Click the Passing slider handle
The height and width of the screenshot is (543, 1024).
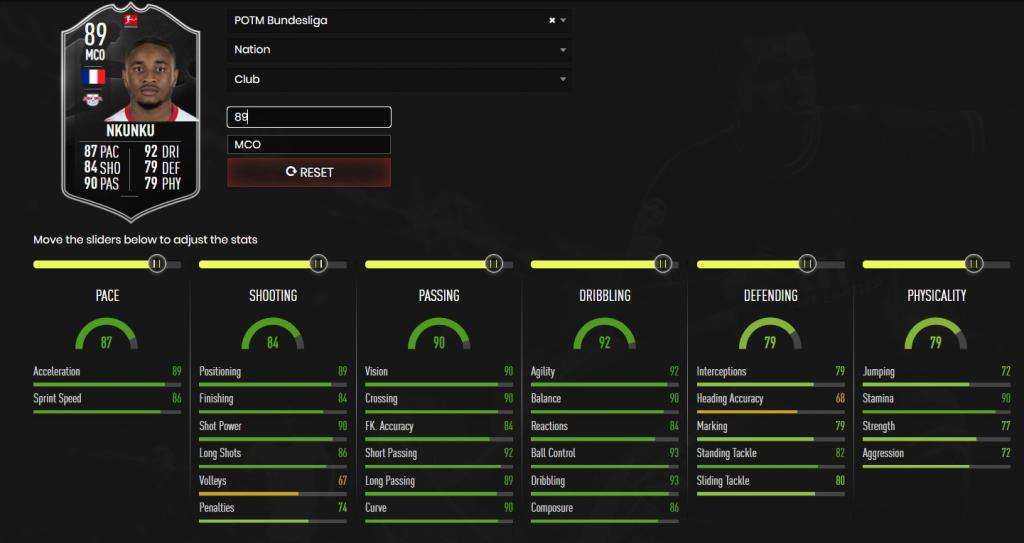(494, 263)
